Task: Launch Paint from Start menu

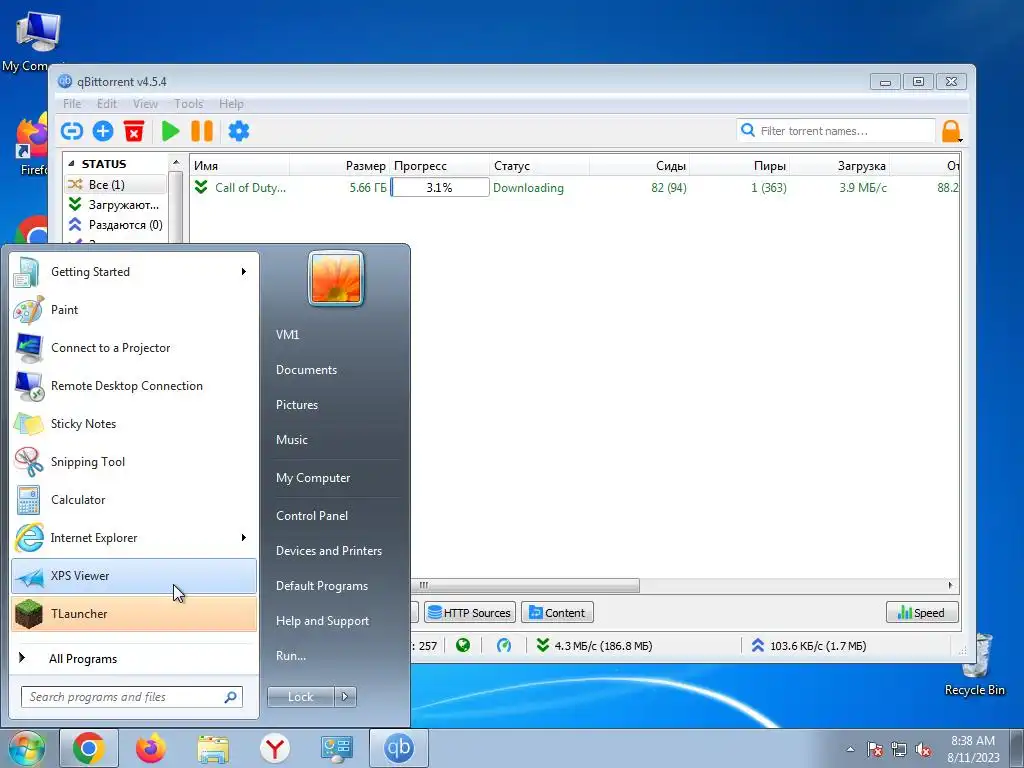Action: (135, 310)
